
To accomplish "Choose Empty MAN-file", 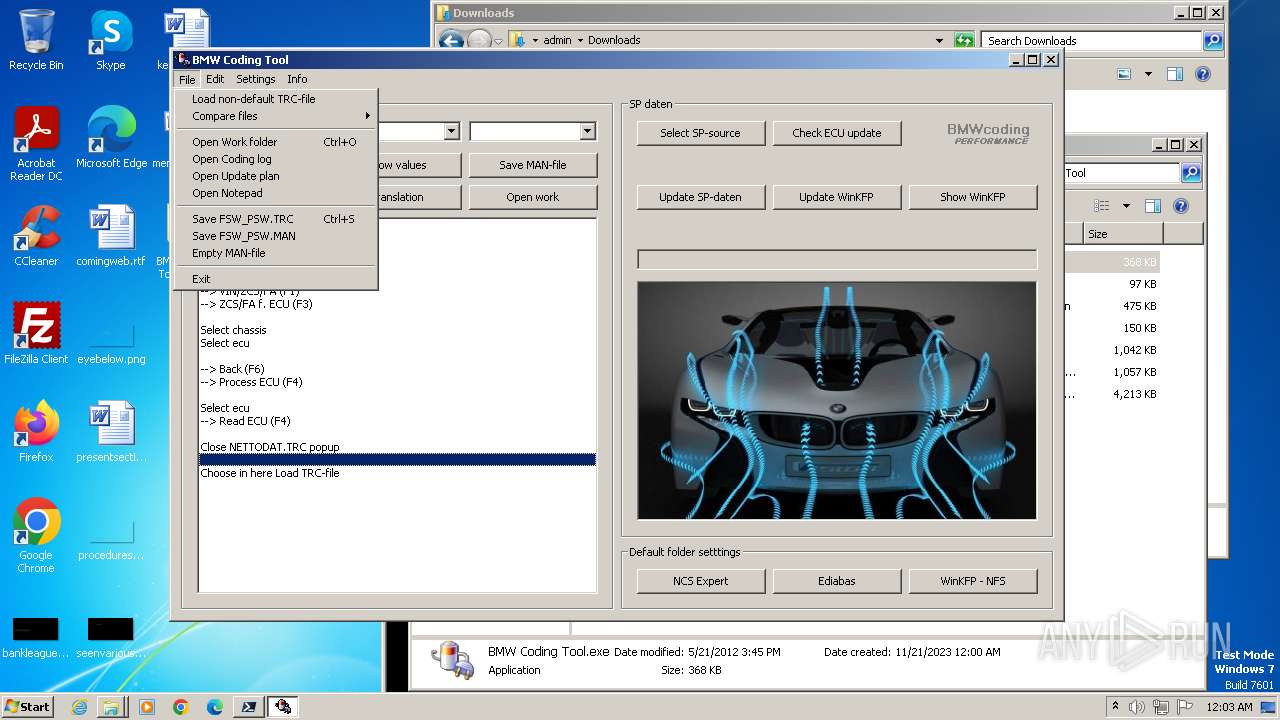I will pyautogui.click(x=276, y=253).
